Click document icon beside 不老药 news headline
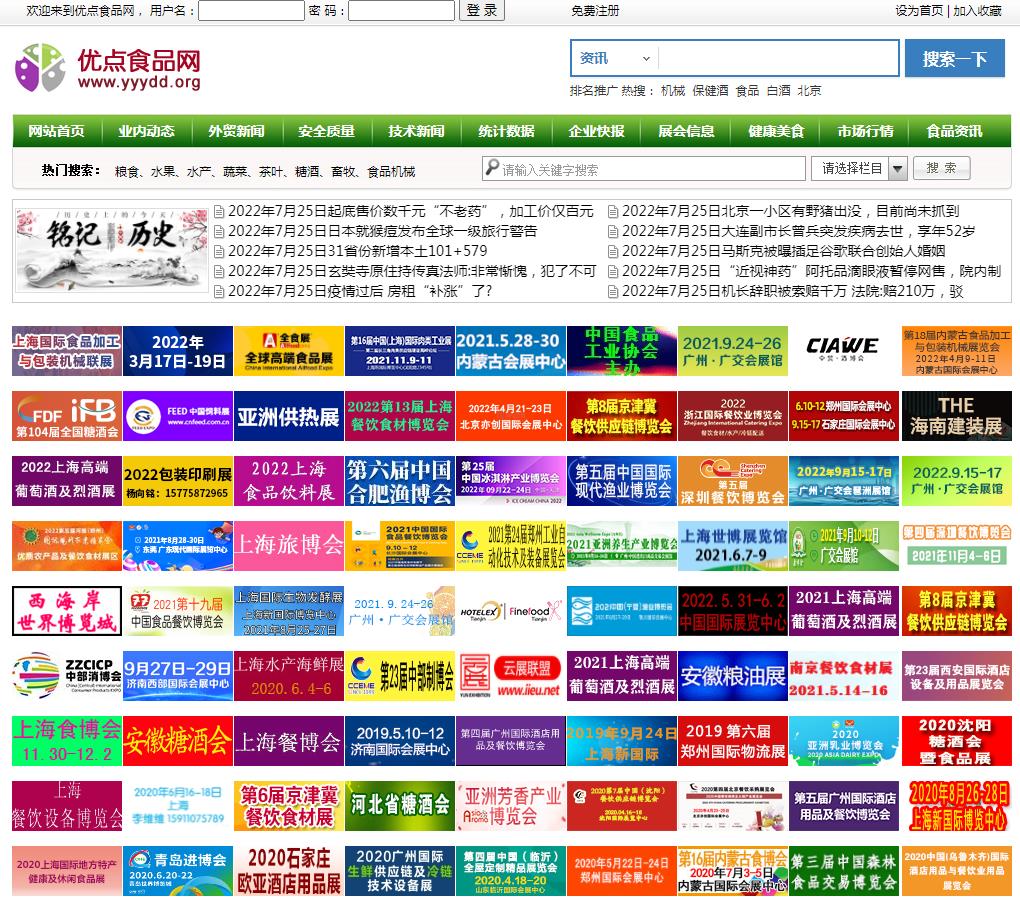Image resolution: width=1020 pixels, height=900 pixels. 220,211
